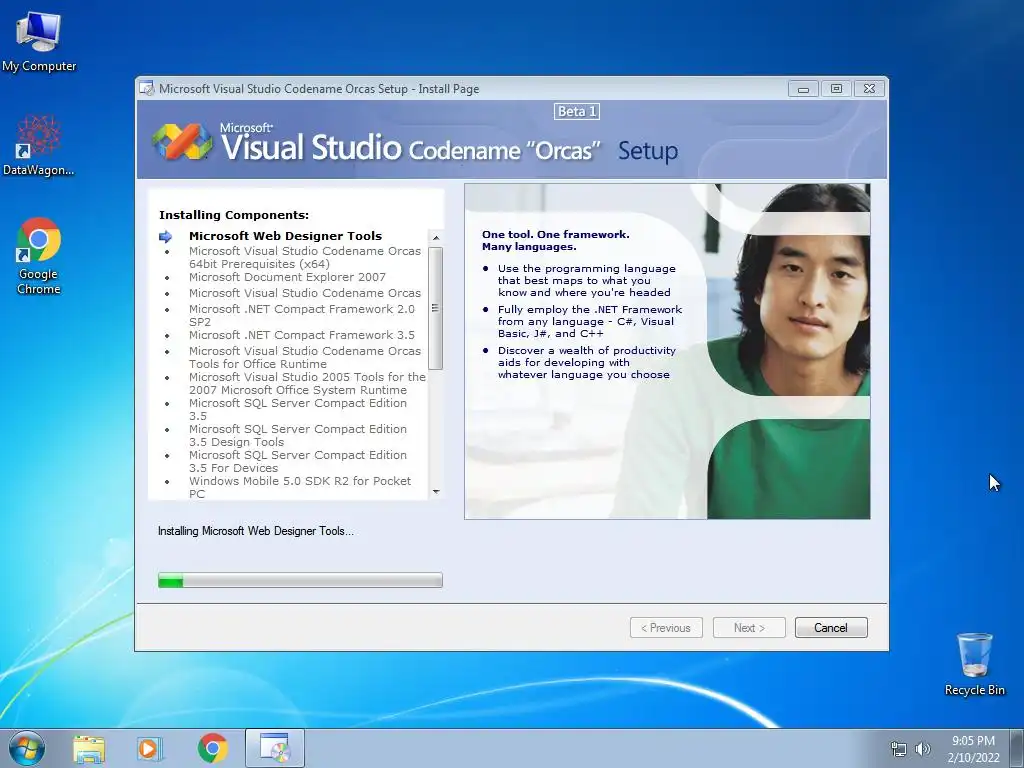1024x768 pixels.
Task: Click the Cancel button
Action: coord(831,628)
